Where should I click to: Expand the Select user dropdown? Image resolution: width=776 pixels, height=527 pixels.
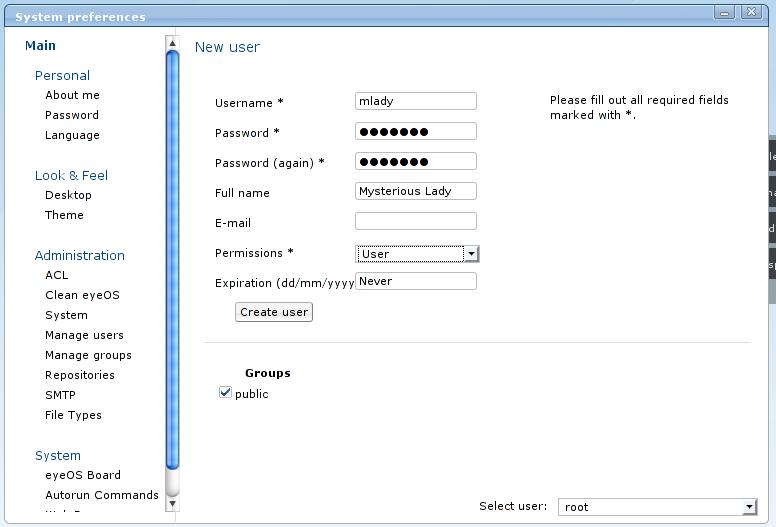point(657,507)
